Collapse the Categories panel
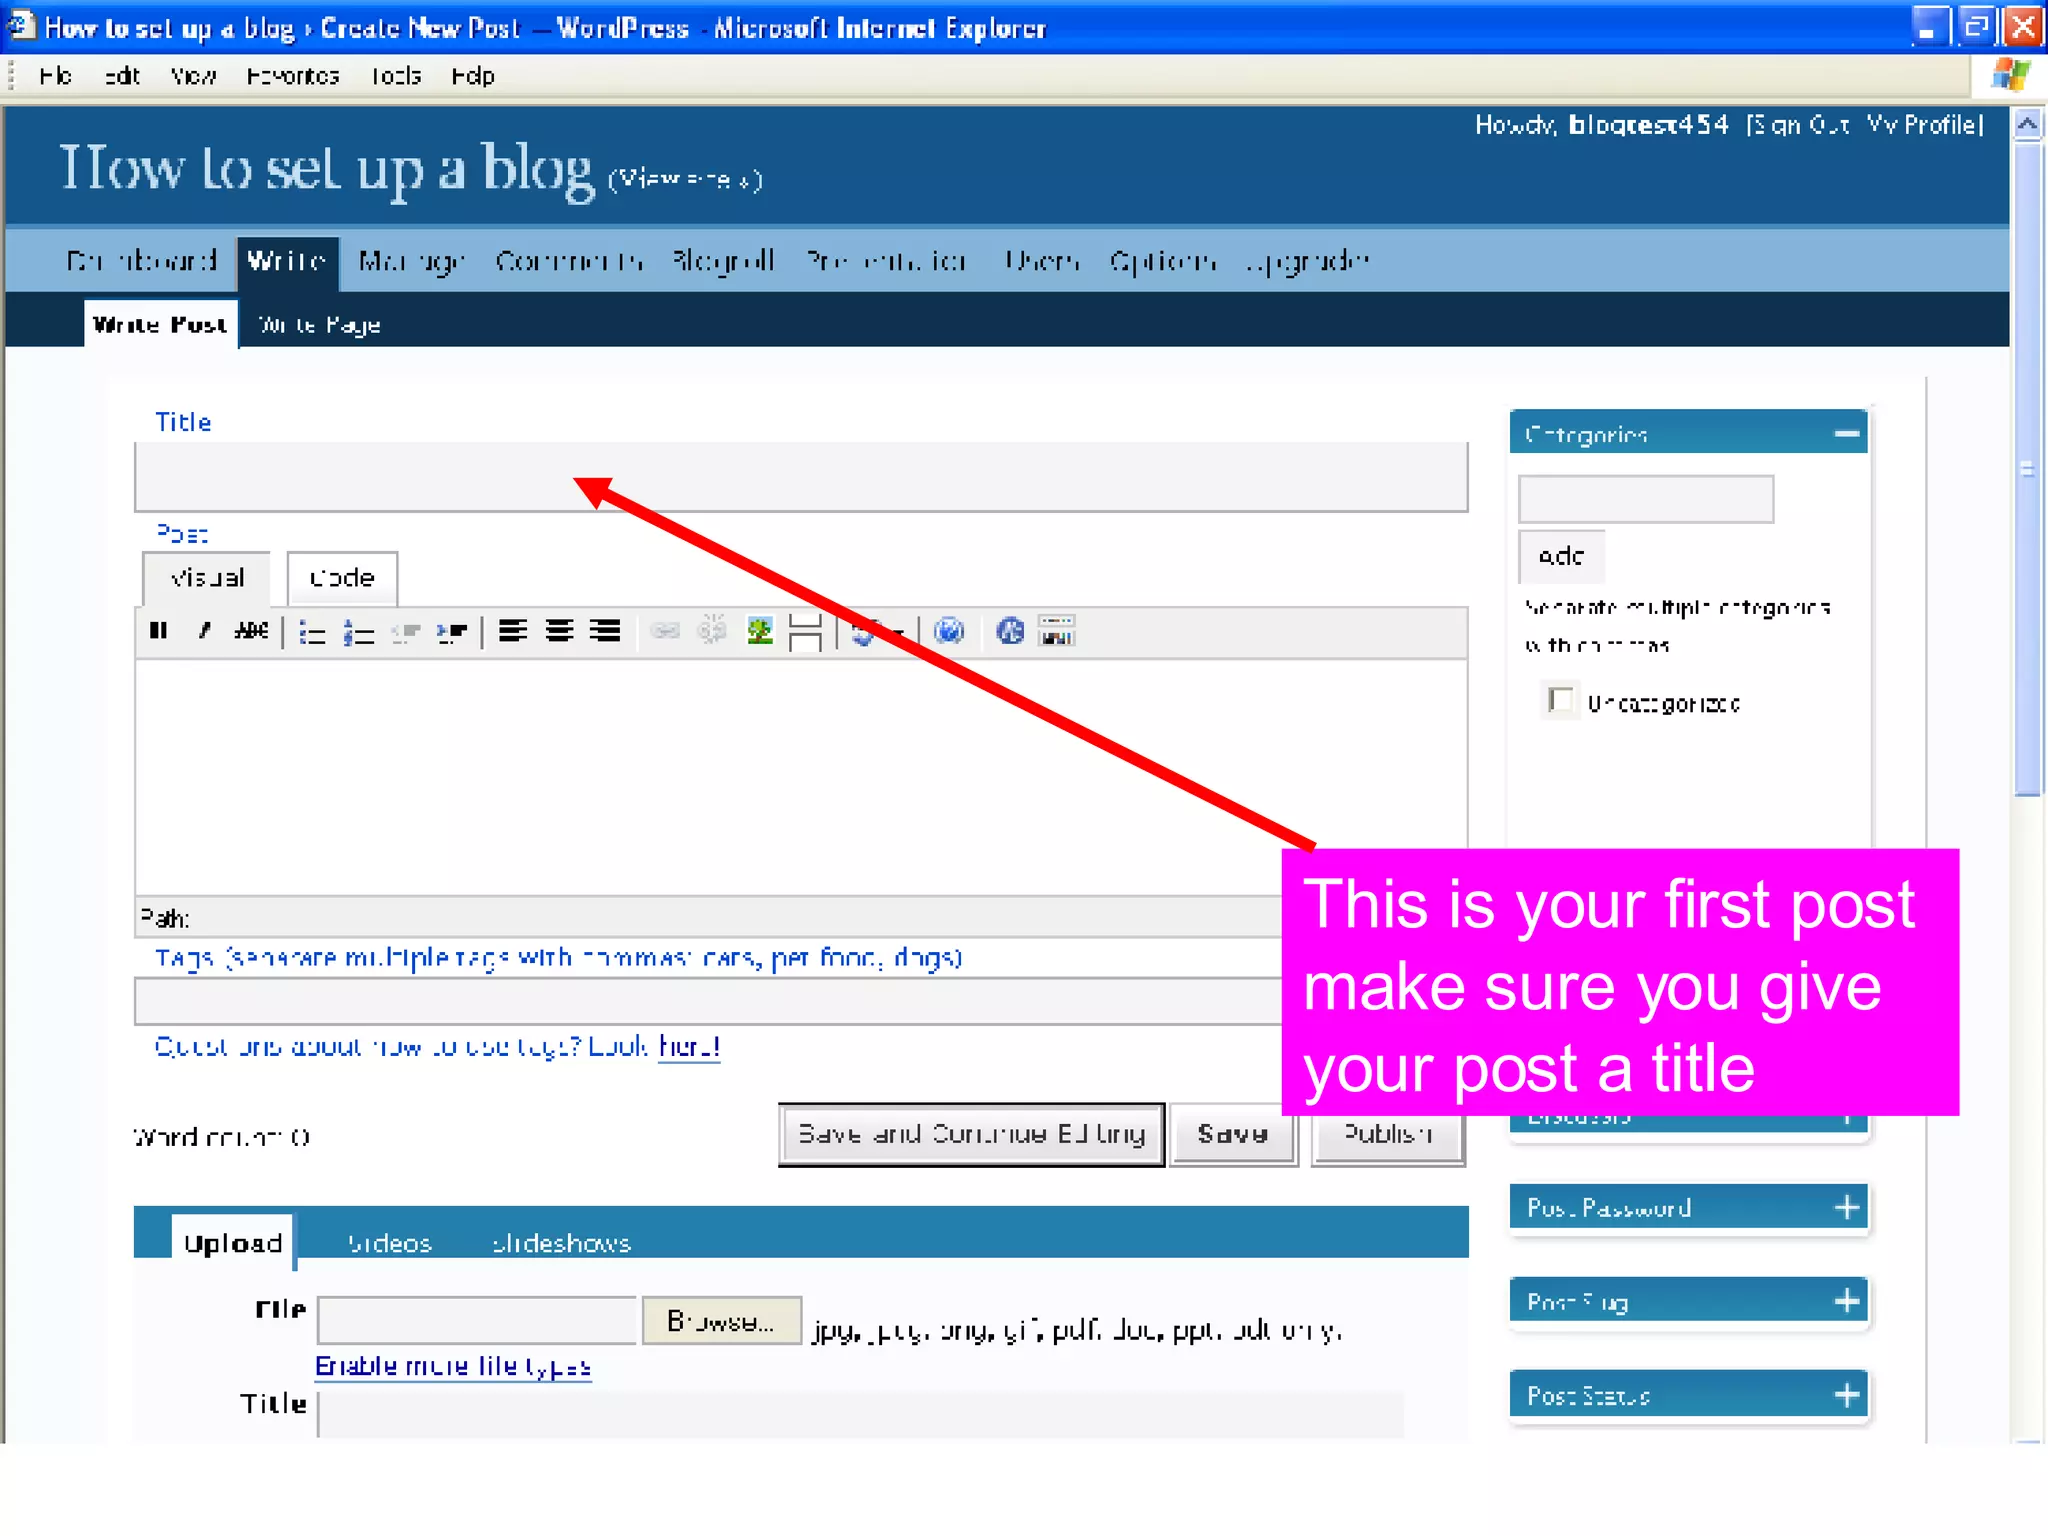 [x=1846, y=434]
